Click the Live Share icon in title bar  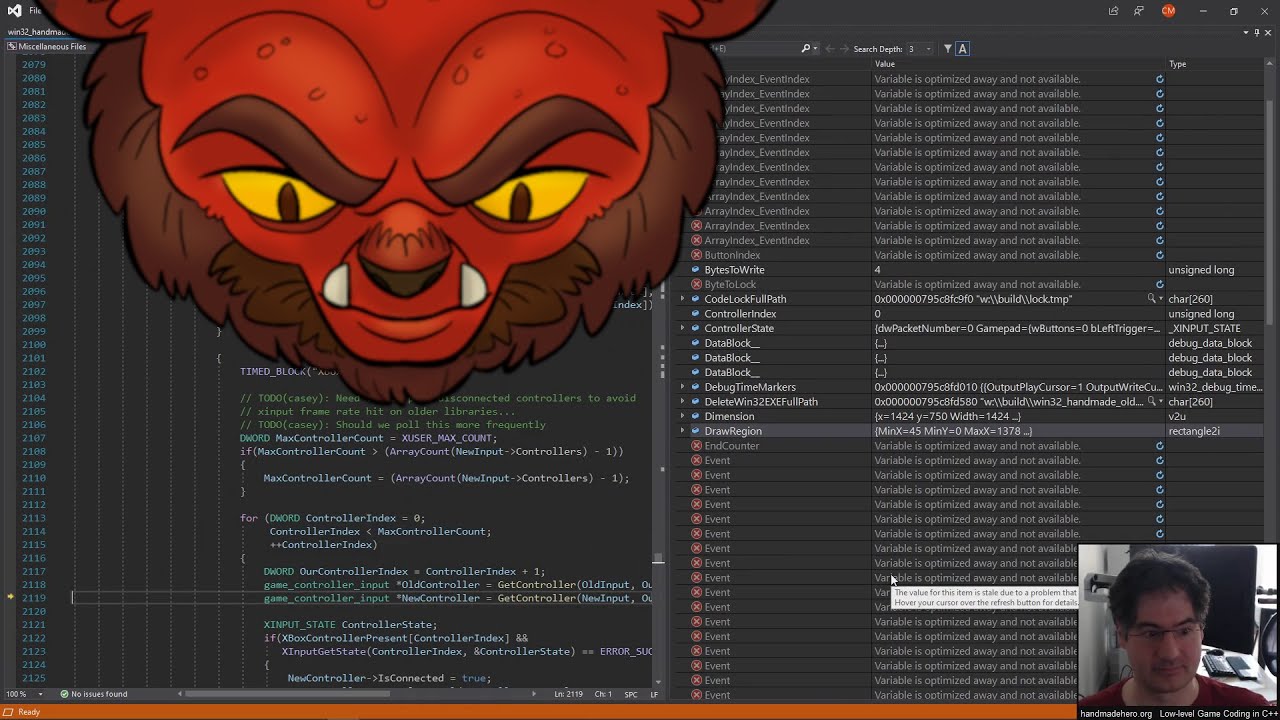[1113, 11]
